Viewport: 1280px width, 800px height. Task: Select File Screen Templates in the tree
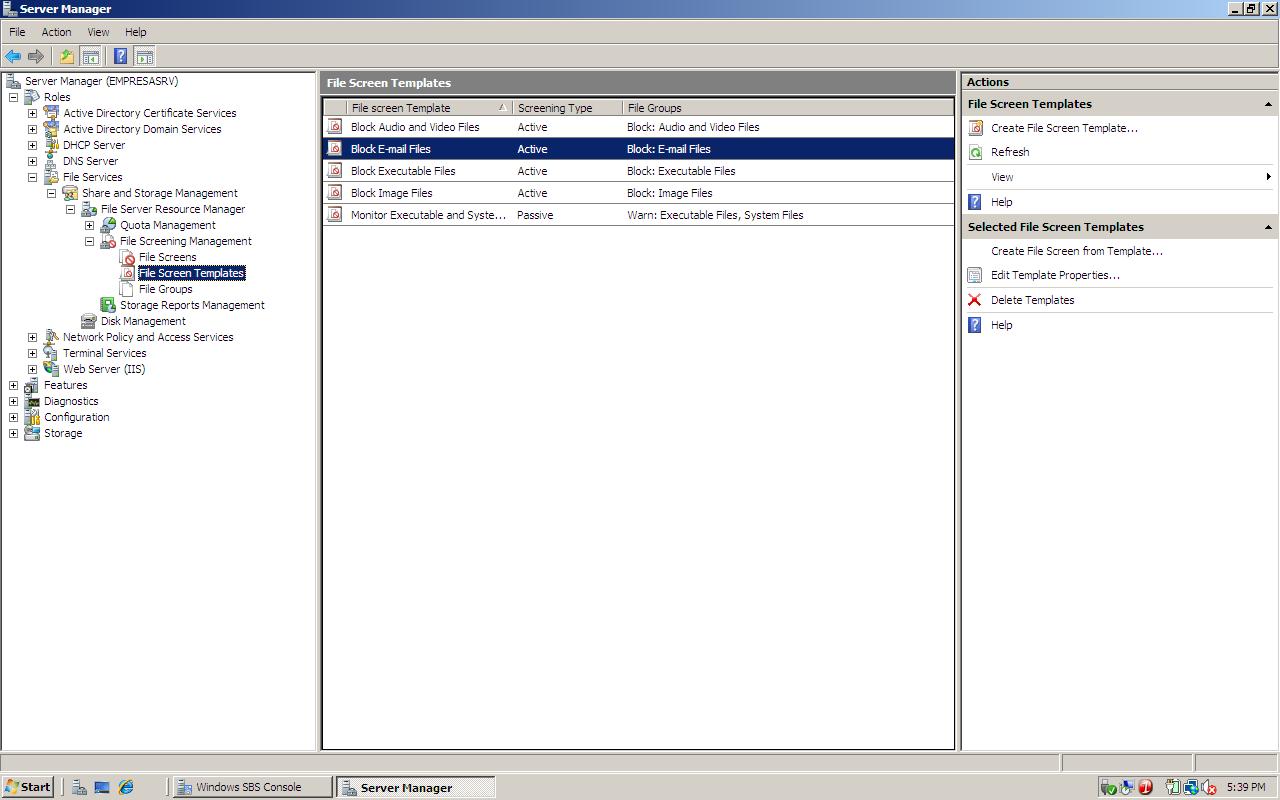tap(191, 273)
